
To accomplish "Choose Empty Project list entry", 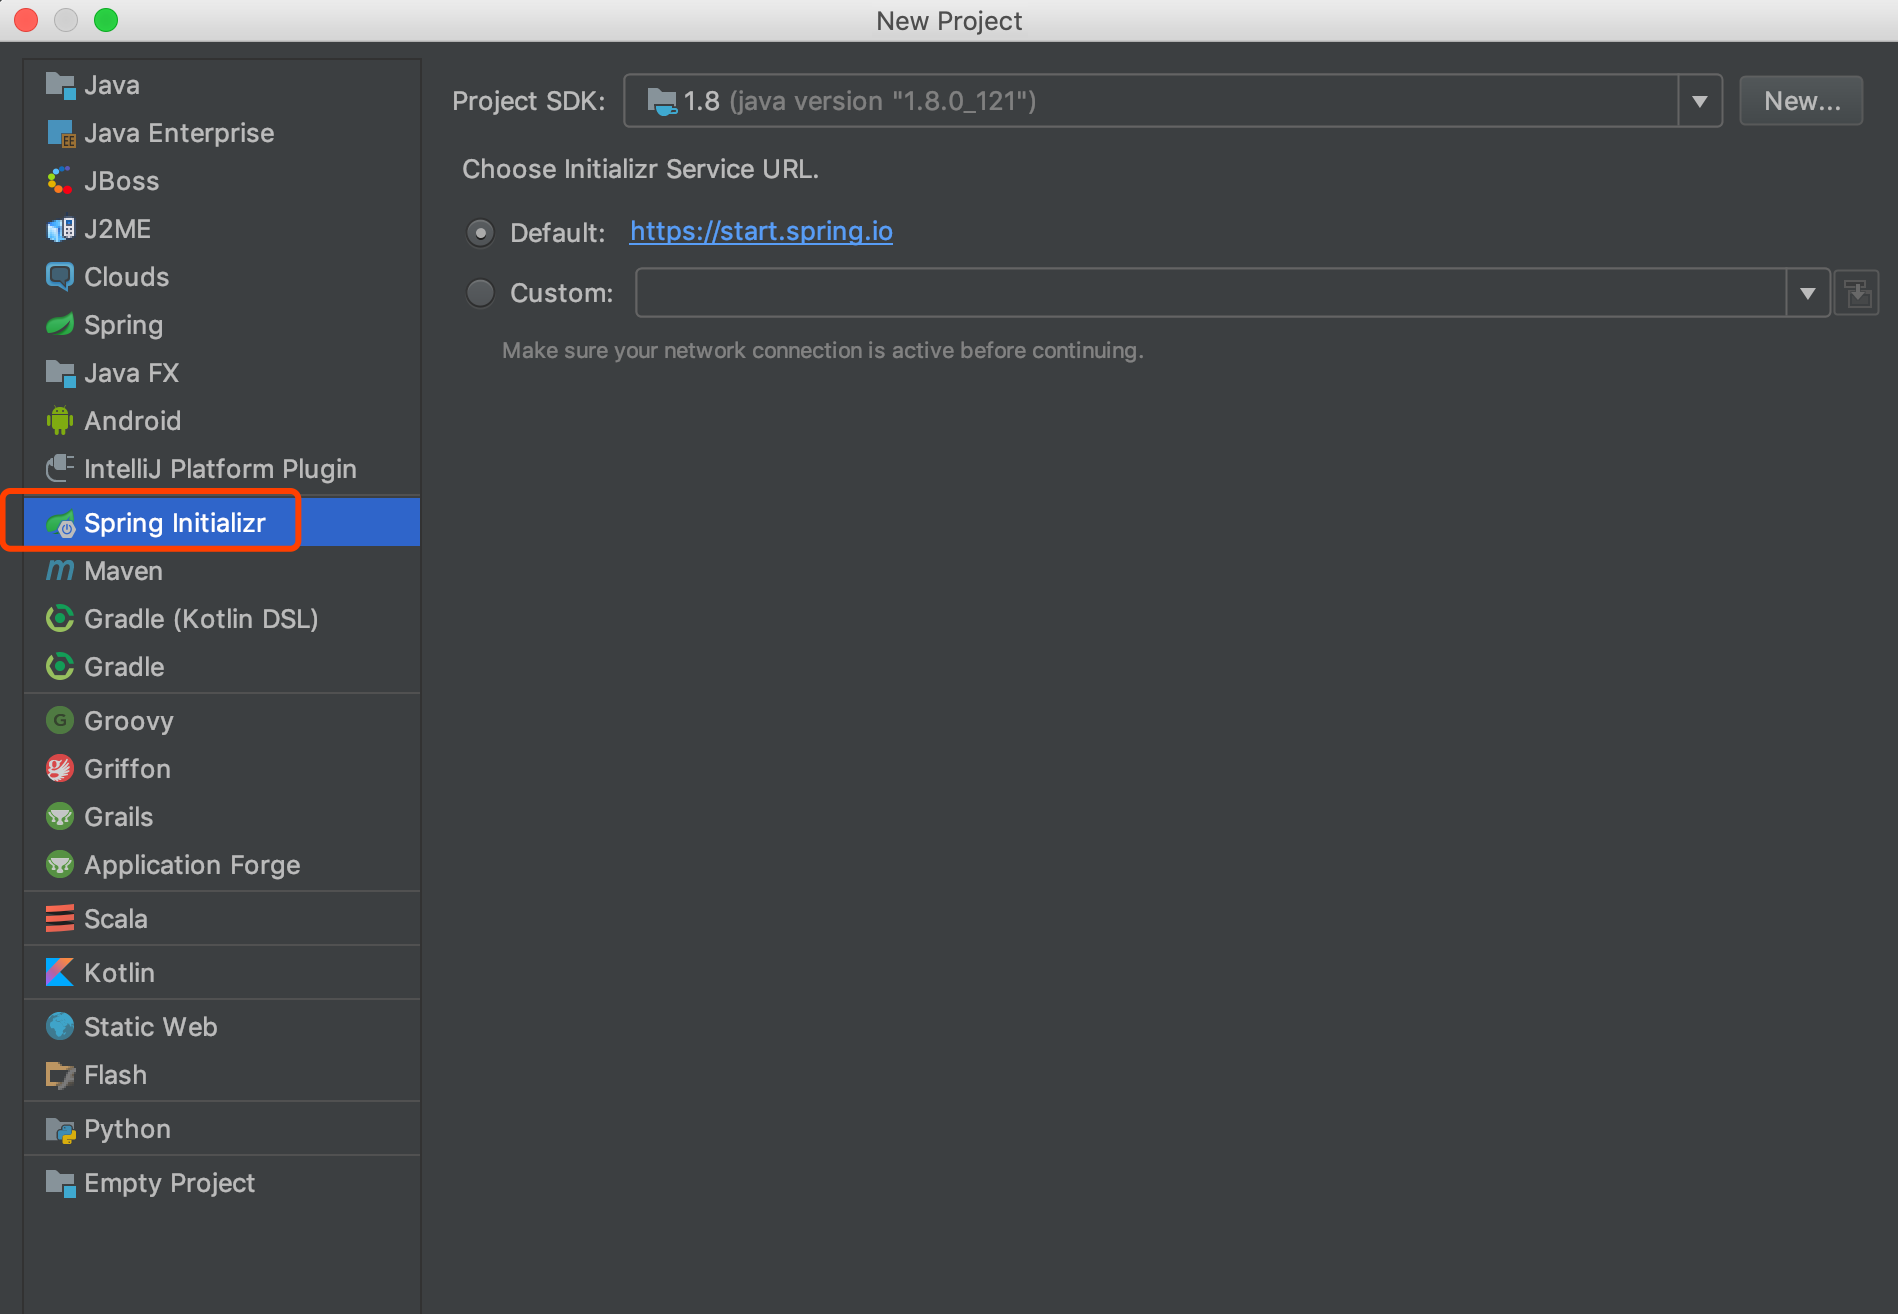I will 222,1184.
